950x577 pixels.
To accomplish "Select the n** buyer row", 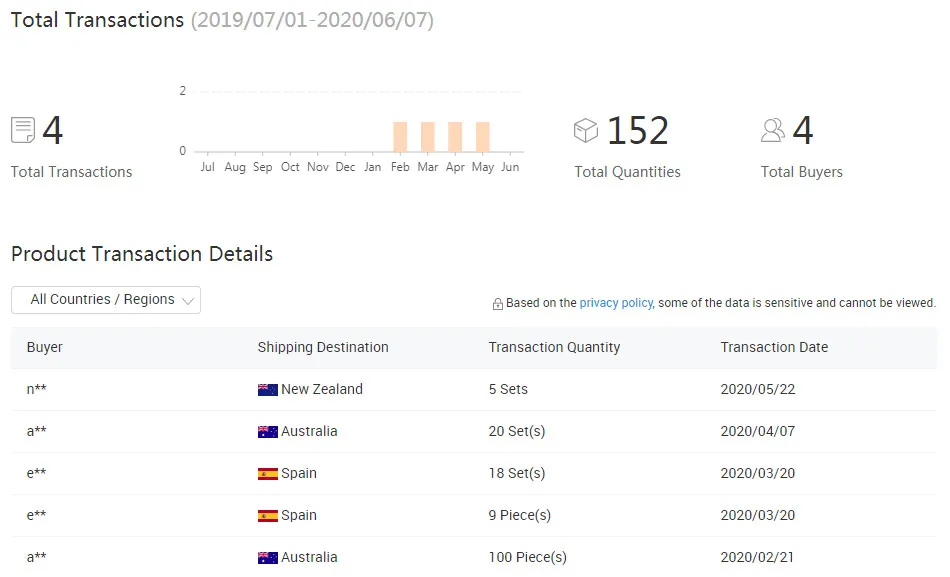I will coord(37,390).
